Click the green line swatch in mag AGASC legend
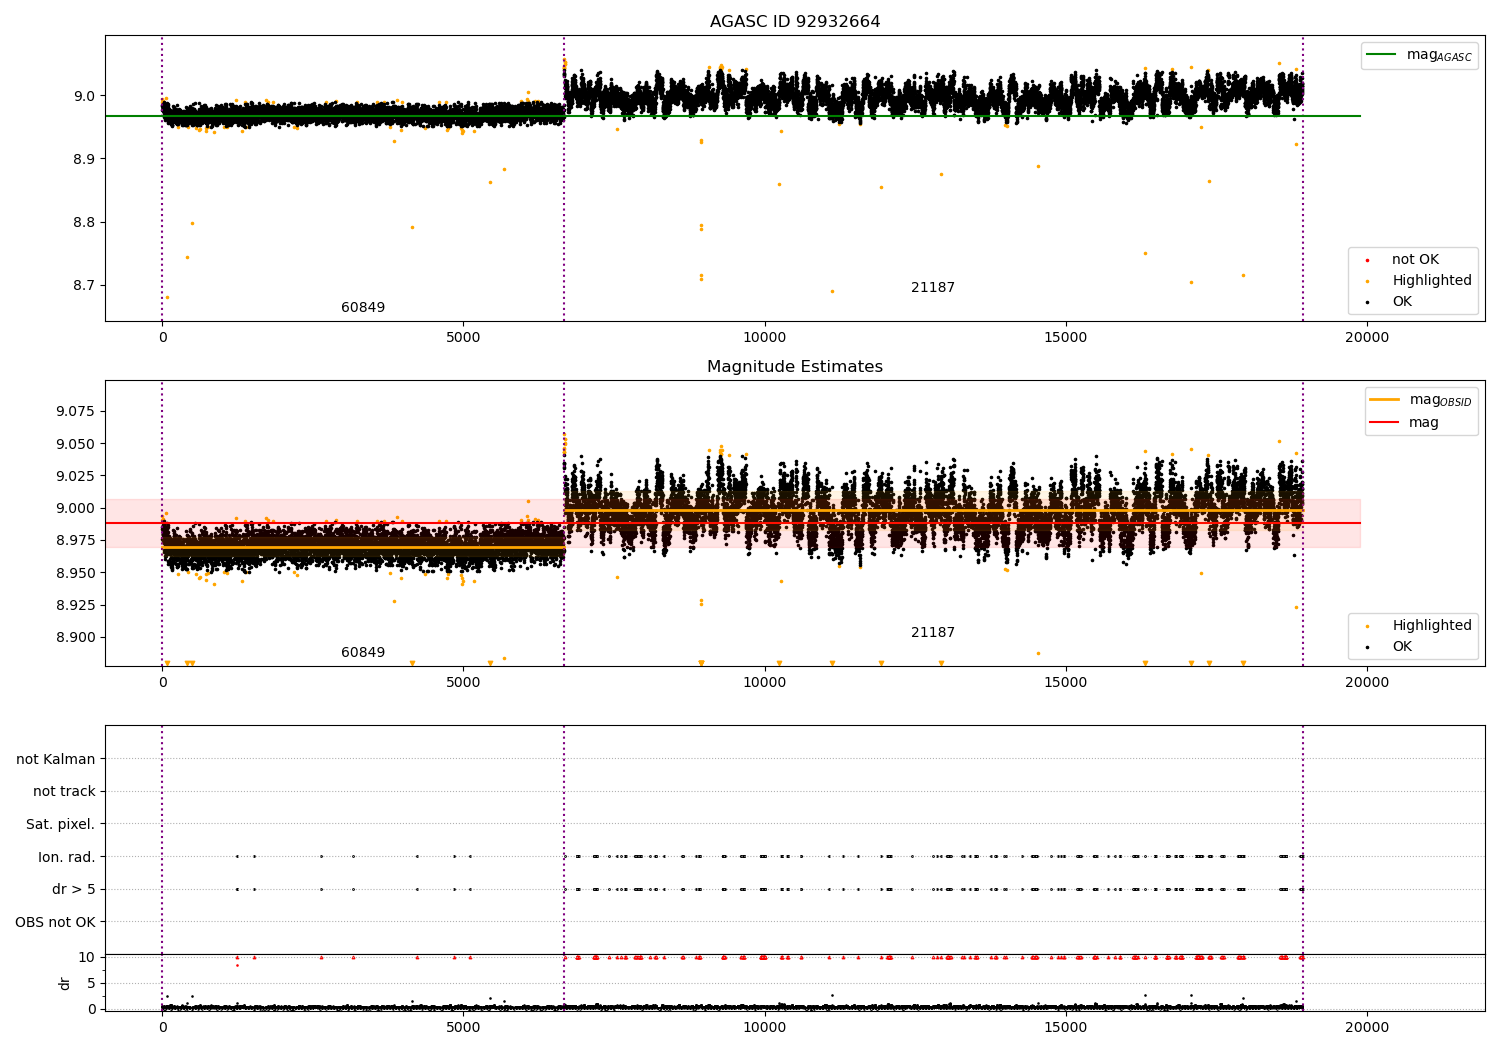 (1382, 55)
